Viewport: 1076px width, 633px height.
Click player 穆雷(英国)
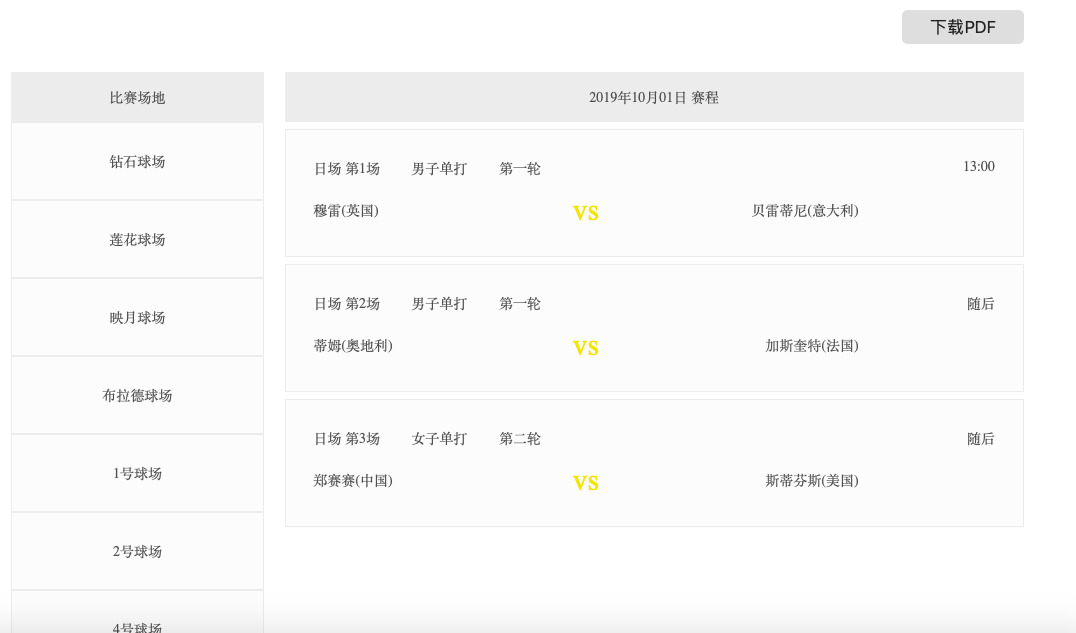click(346, 211)
